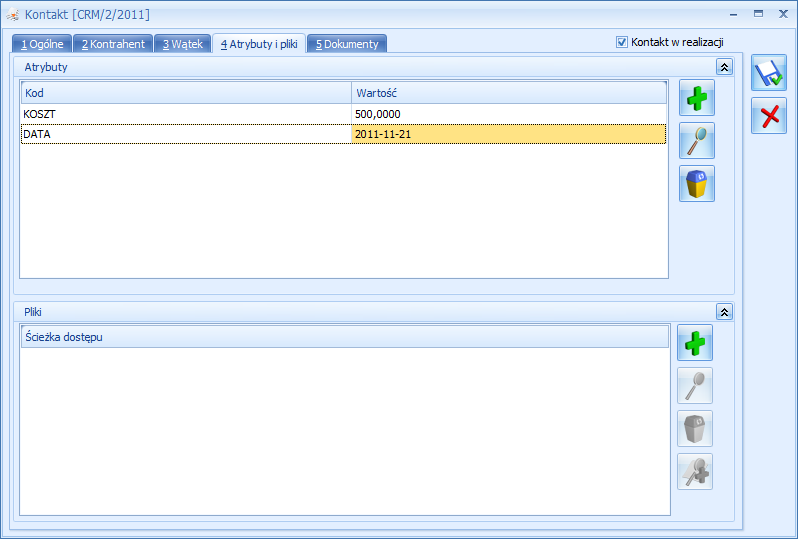This screenshot has height=539, width=798.
Task: Click the value 500,0000
Action: 378,114
